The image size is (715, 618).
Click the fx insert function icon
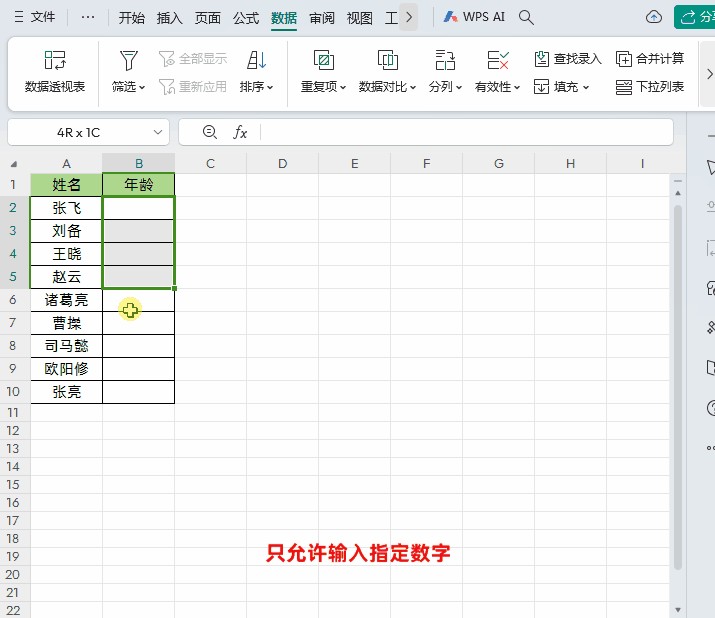[240, 132]
